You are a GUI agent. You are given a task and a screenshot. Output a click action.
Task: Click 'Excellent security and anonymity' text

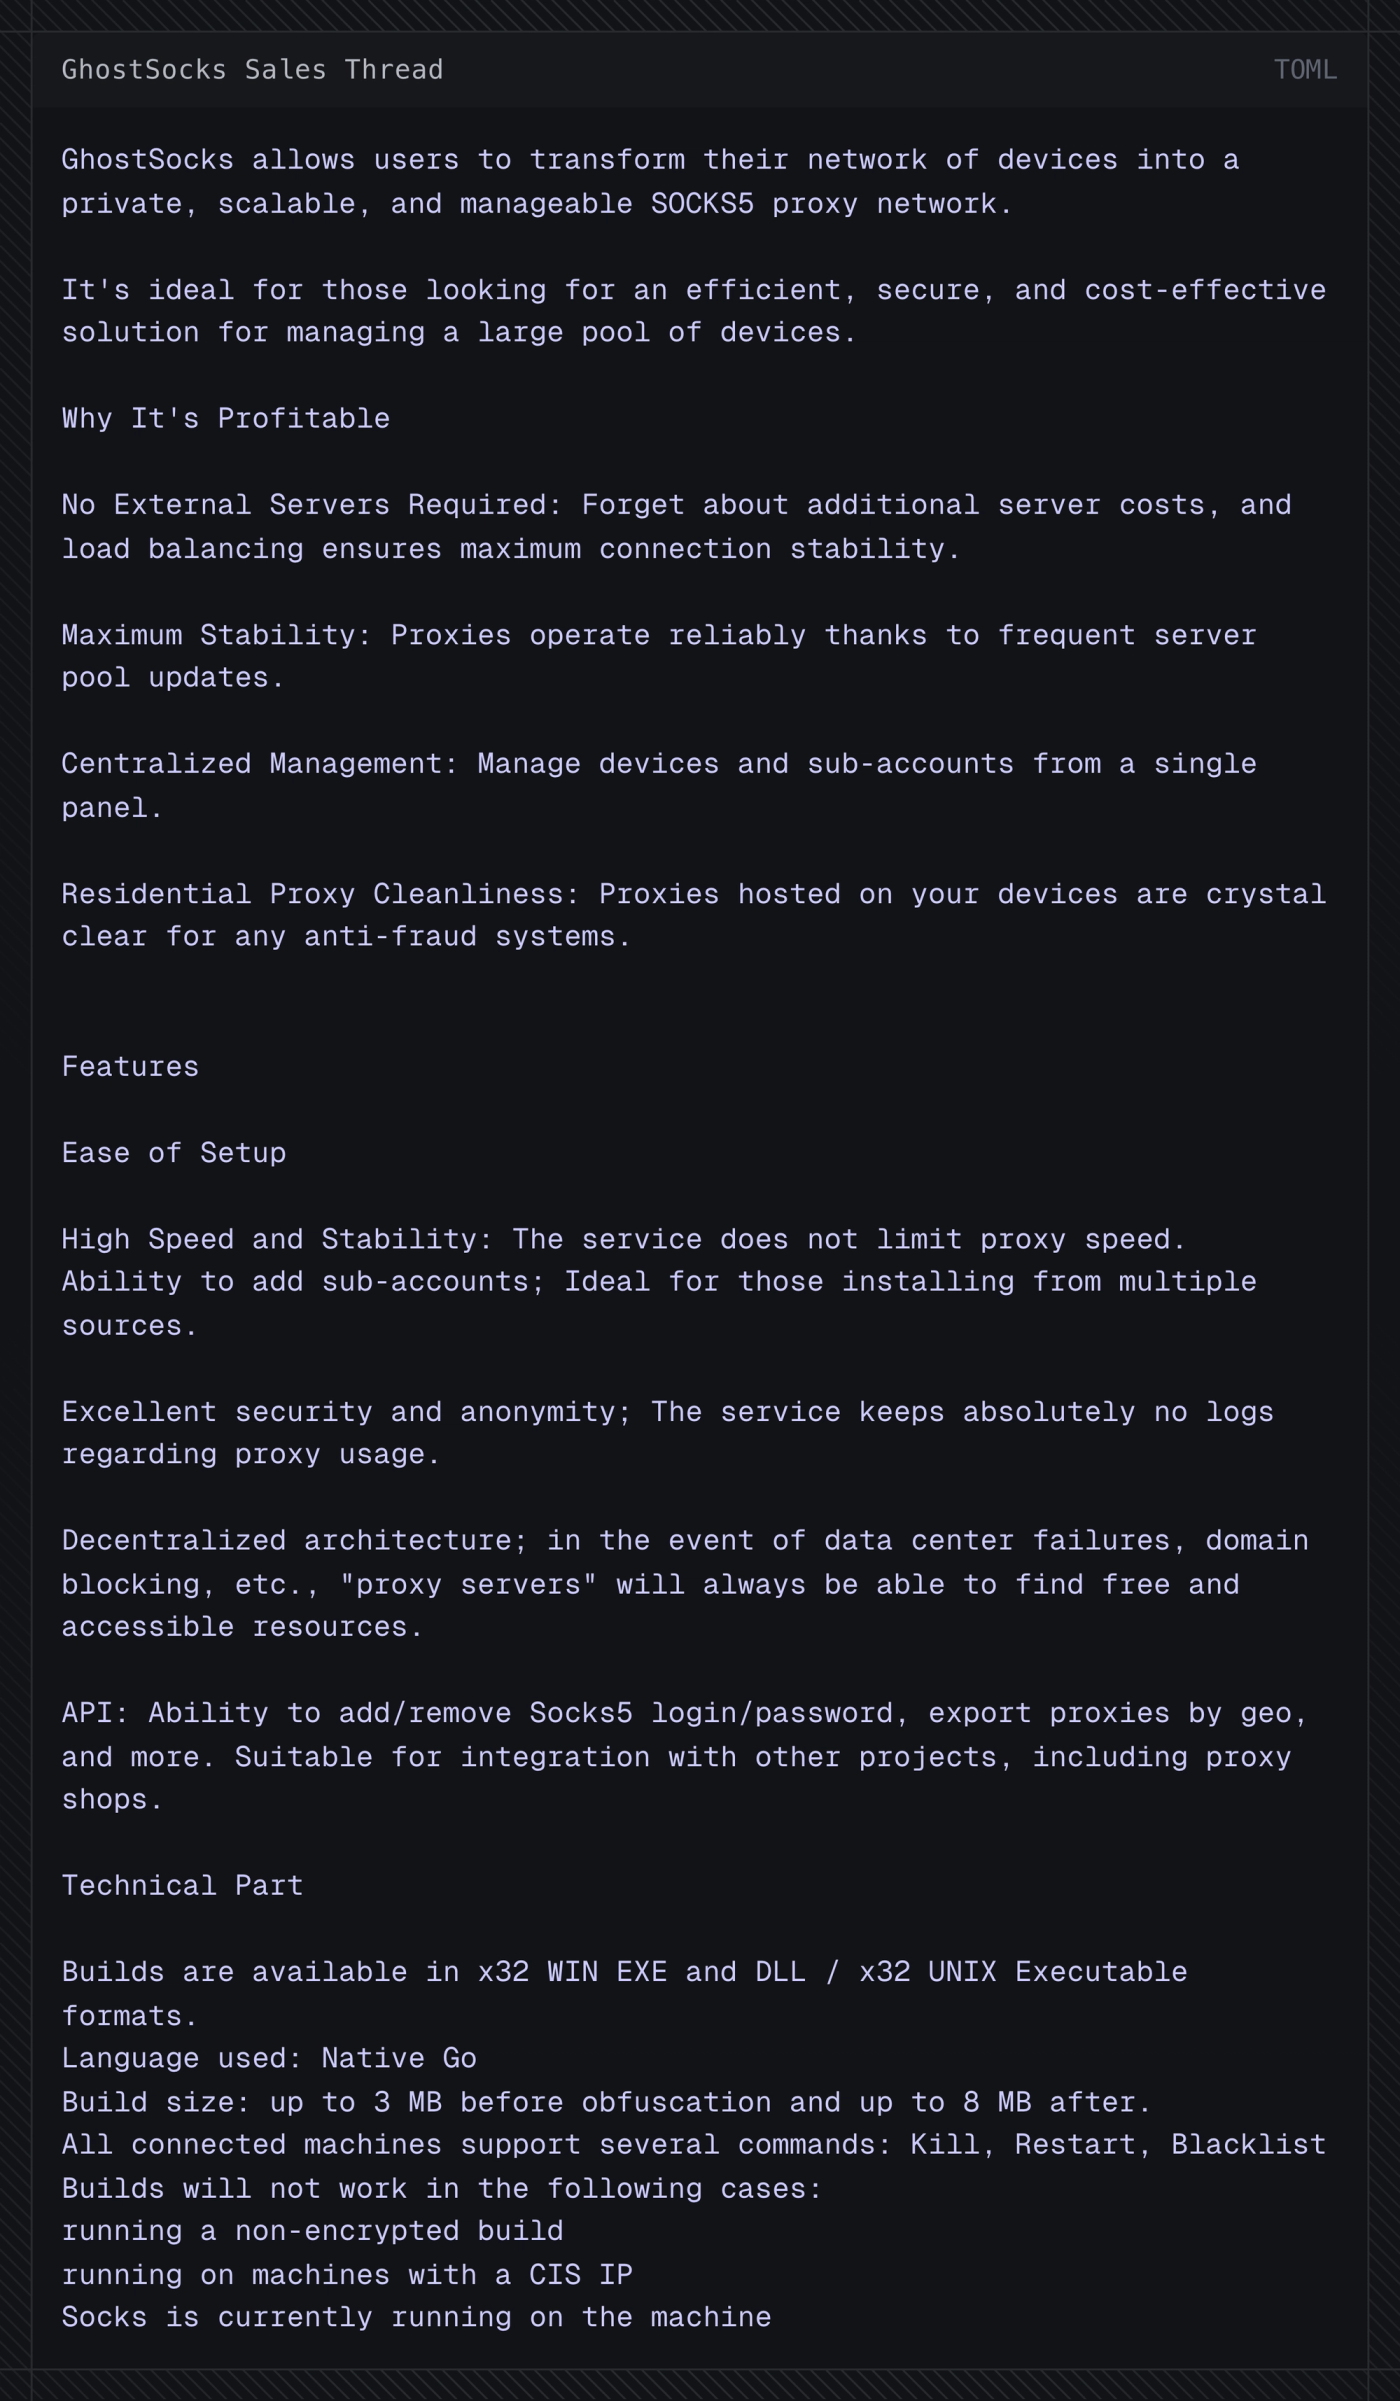click(x=338, y=1412)
